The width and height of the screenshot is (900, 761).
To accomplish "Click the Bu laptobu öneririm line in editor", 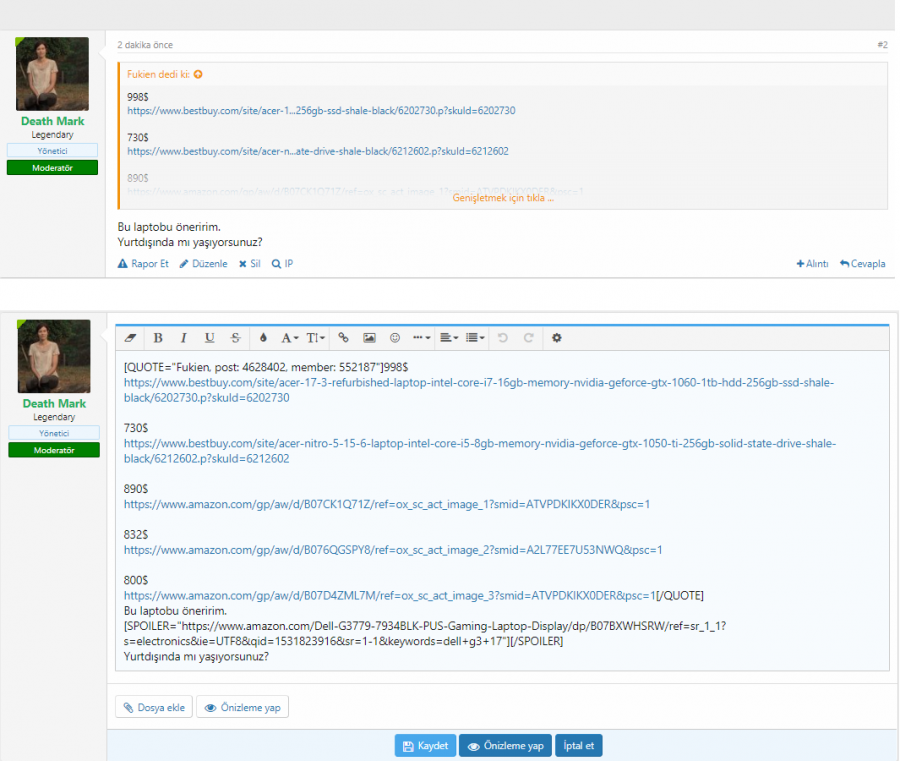I will pos(175,611).
